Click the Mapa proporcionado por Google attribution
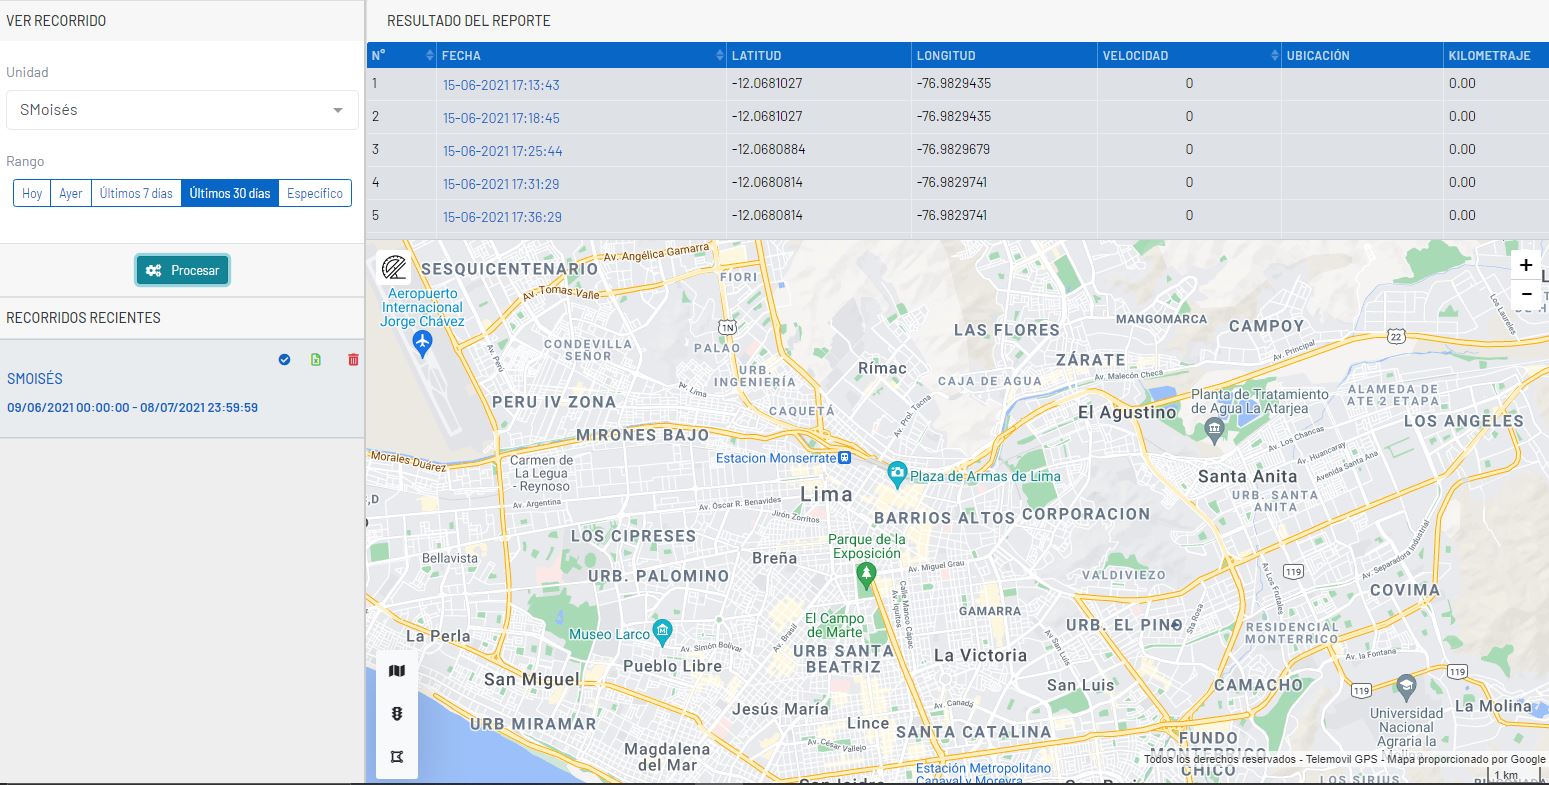This screenshot has height=785, width=1549. coord(1464,760)
